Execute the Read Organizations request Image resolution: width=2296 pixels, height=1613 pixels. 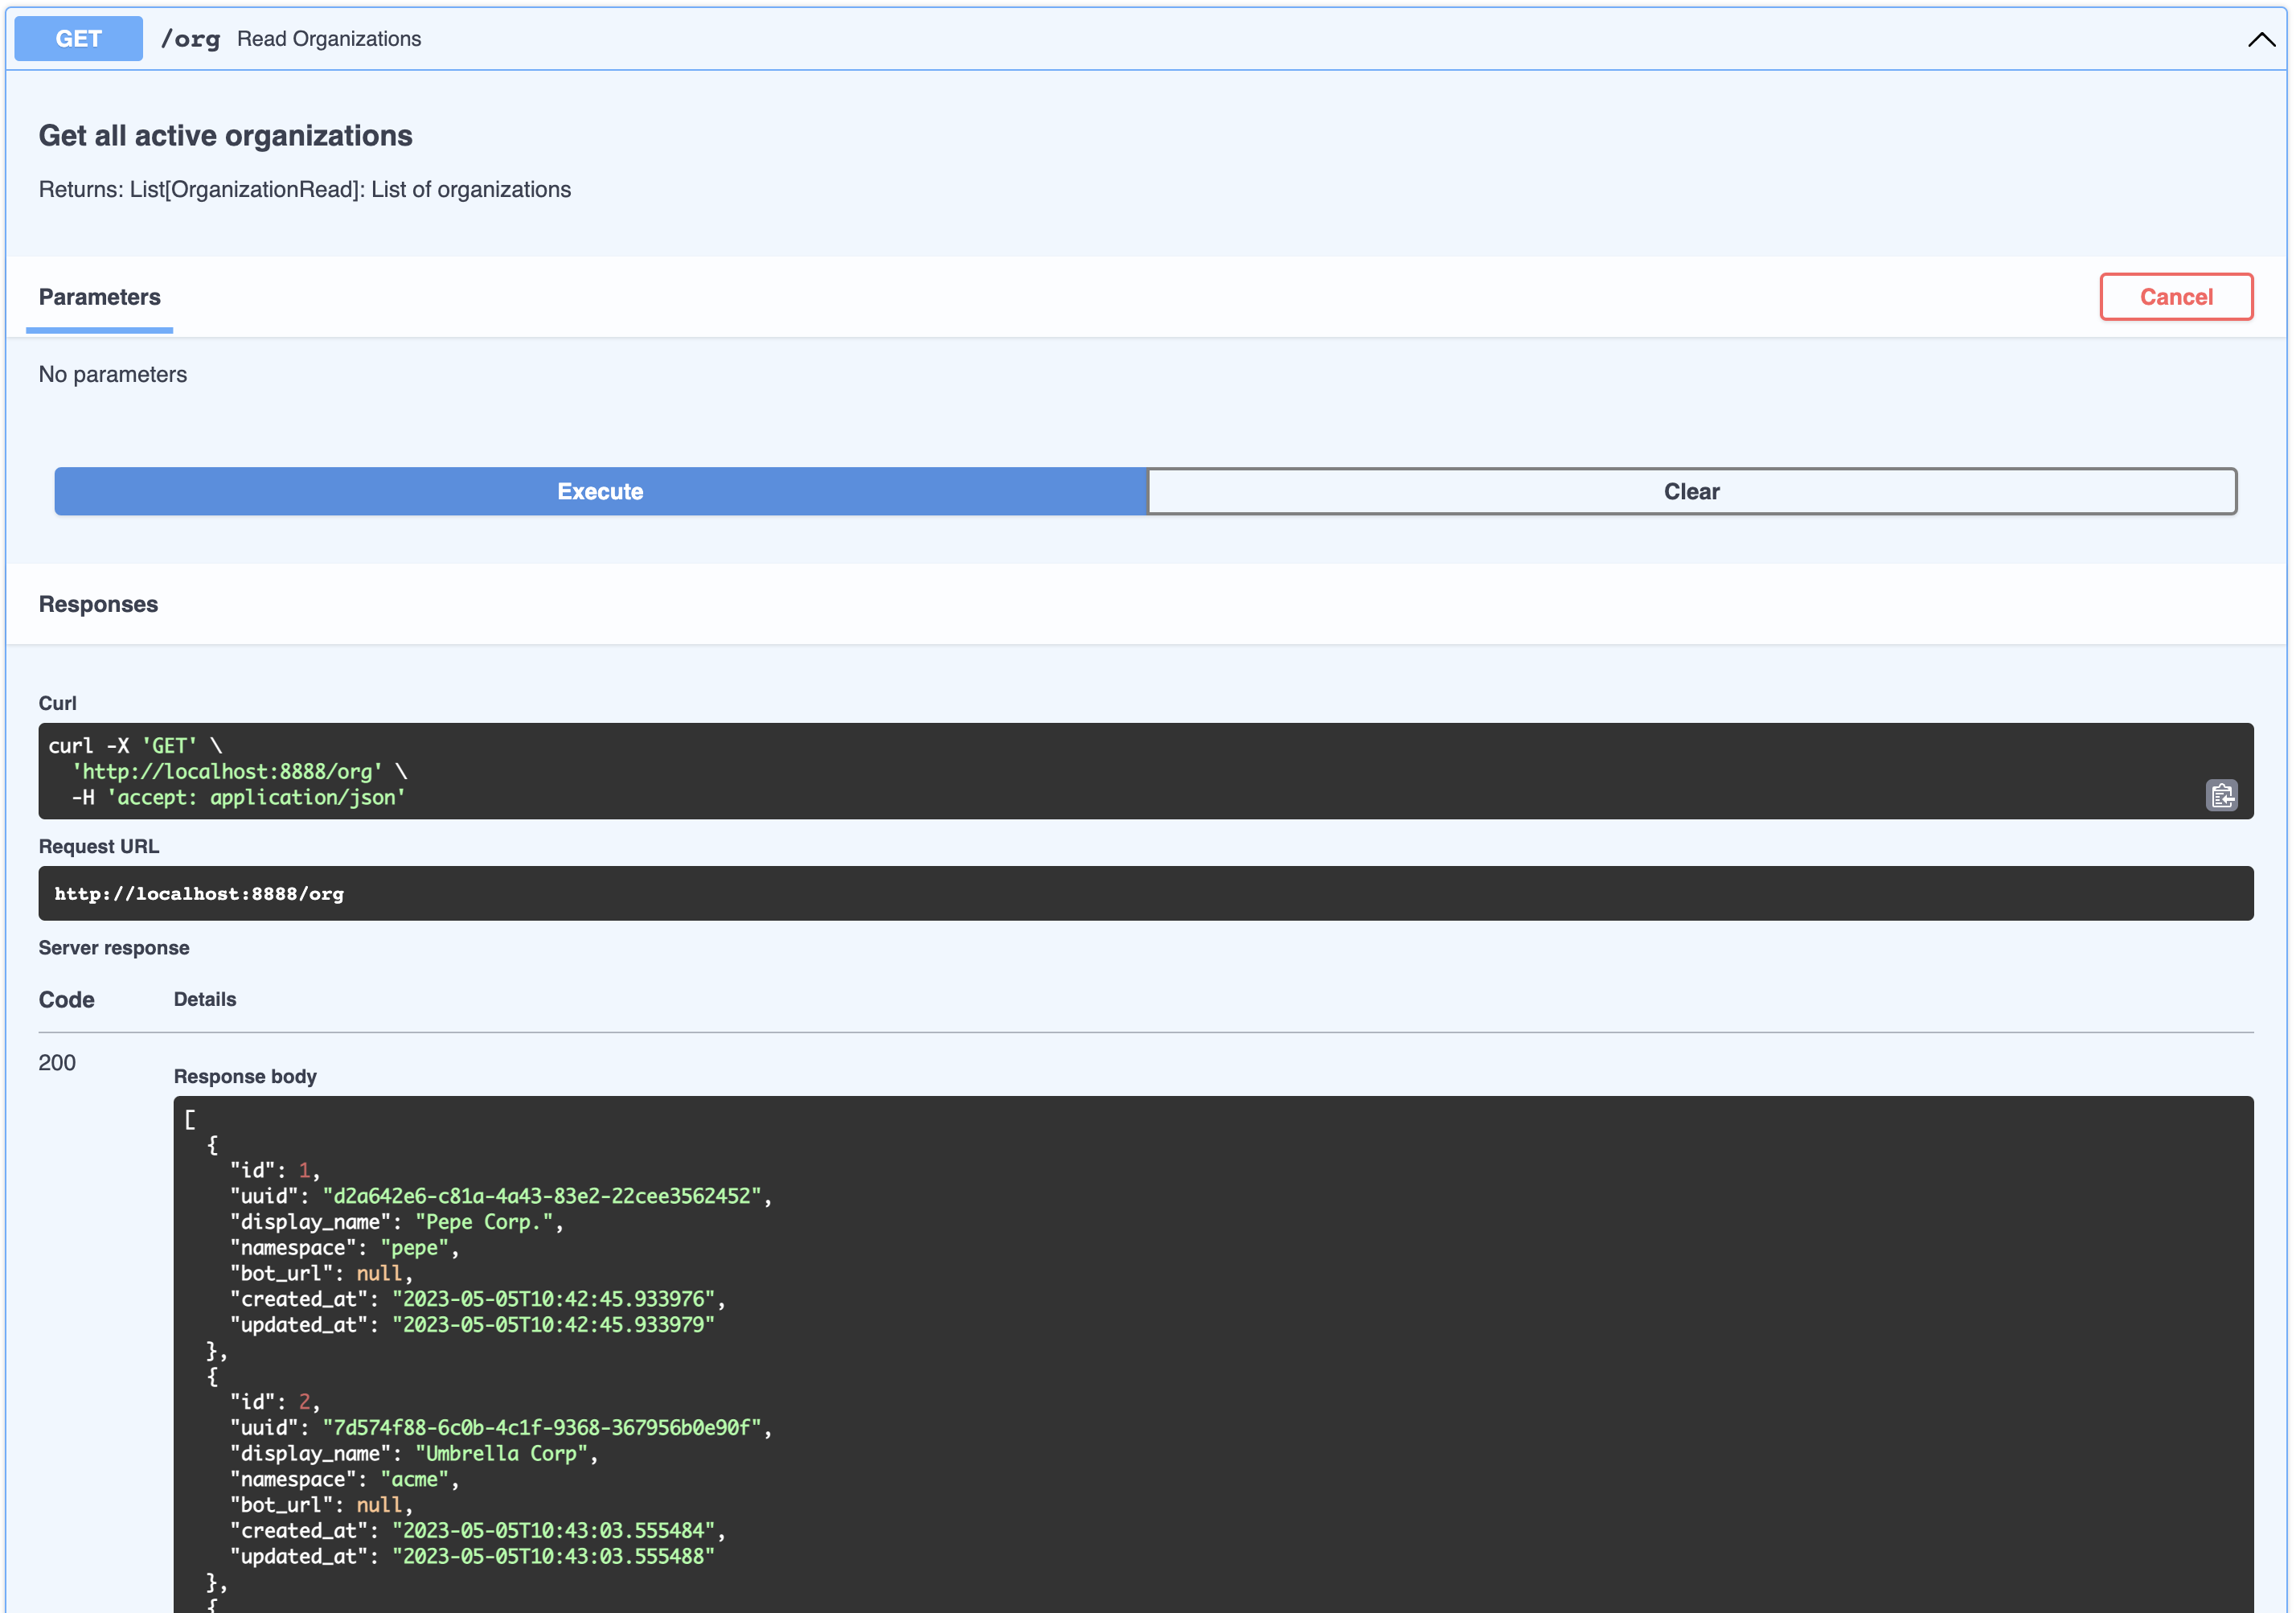coord(599,491)
